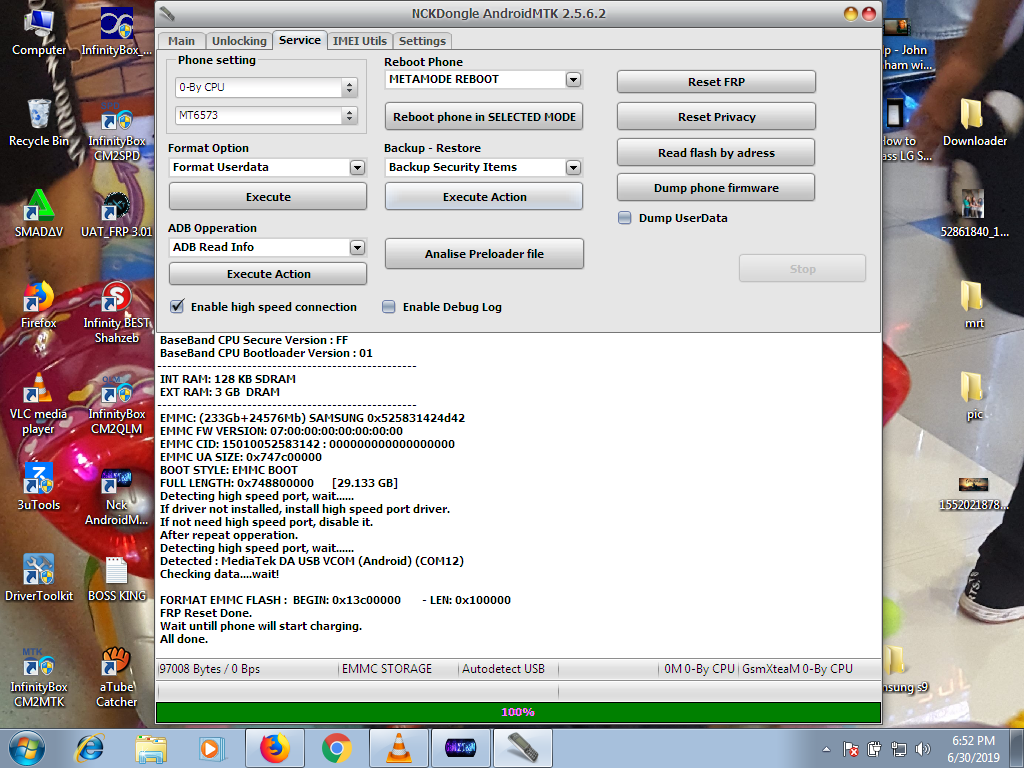Click EMMC STORAGE status bar entry
The height and width of the screenshot is (768, 1024).
pos(387,669)
